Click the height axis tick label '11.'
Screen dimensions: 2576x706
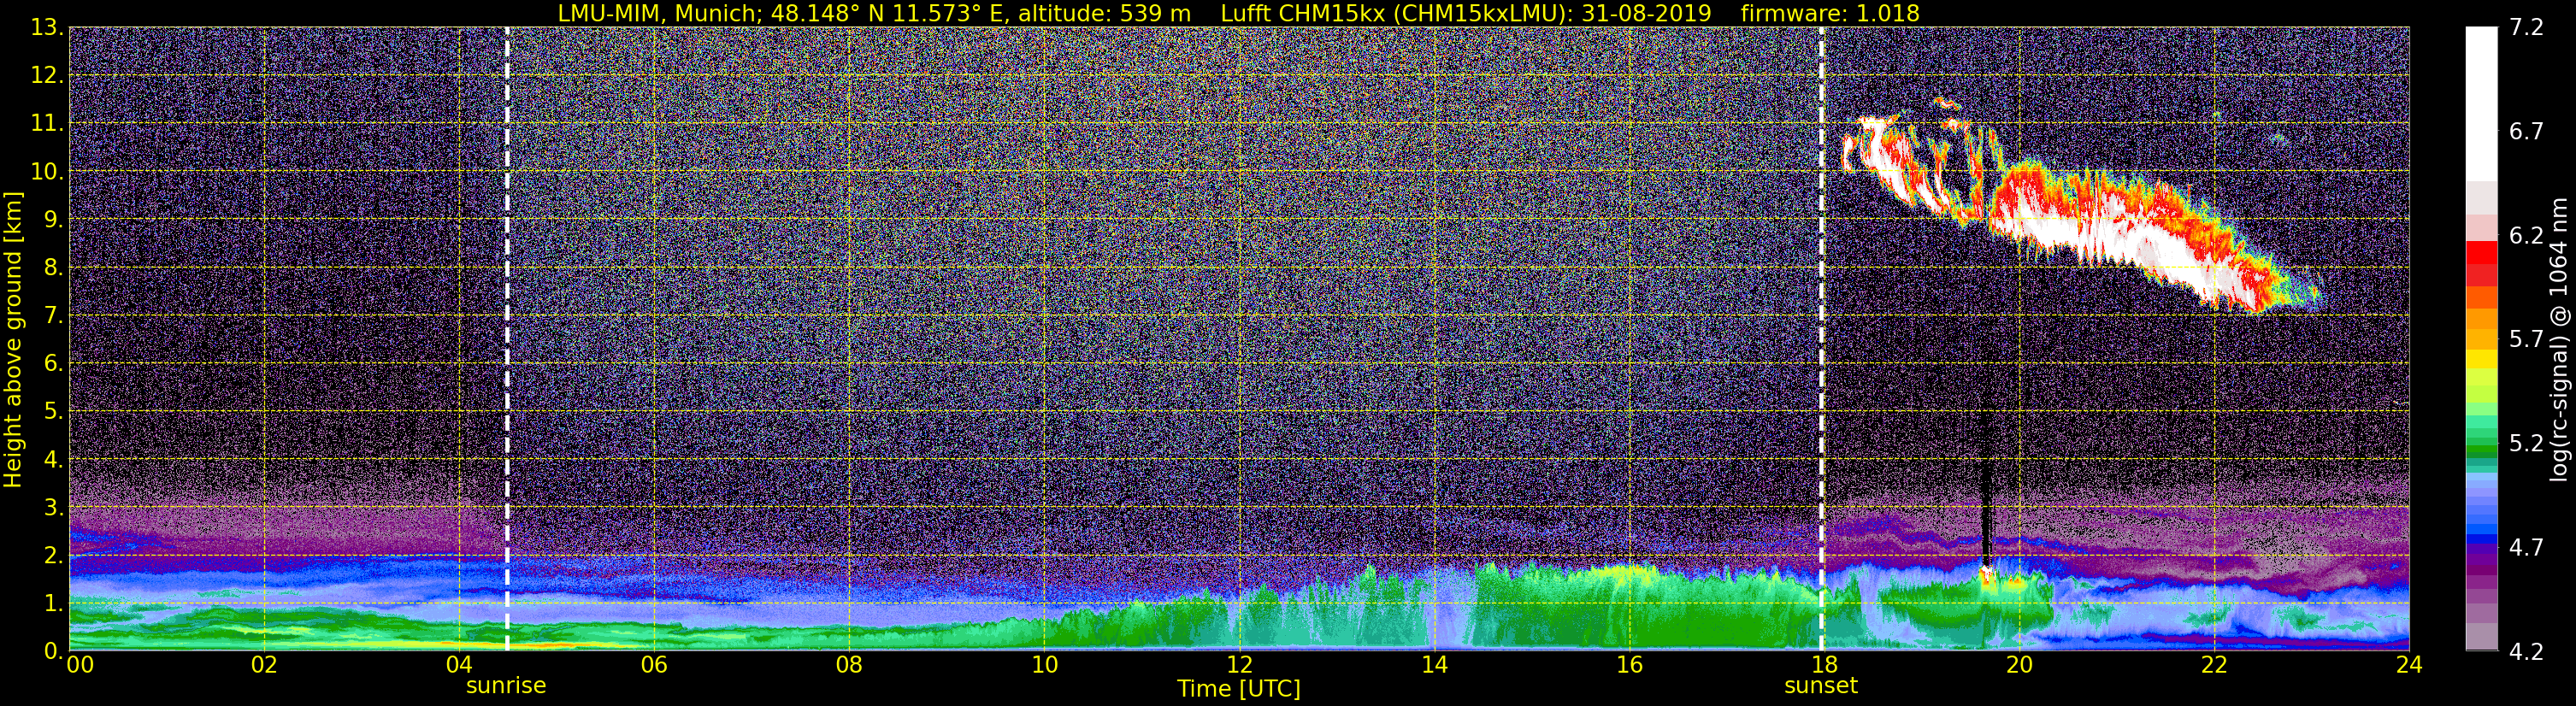pos(47,124)
